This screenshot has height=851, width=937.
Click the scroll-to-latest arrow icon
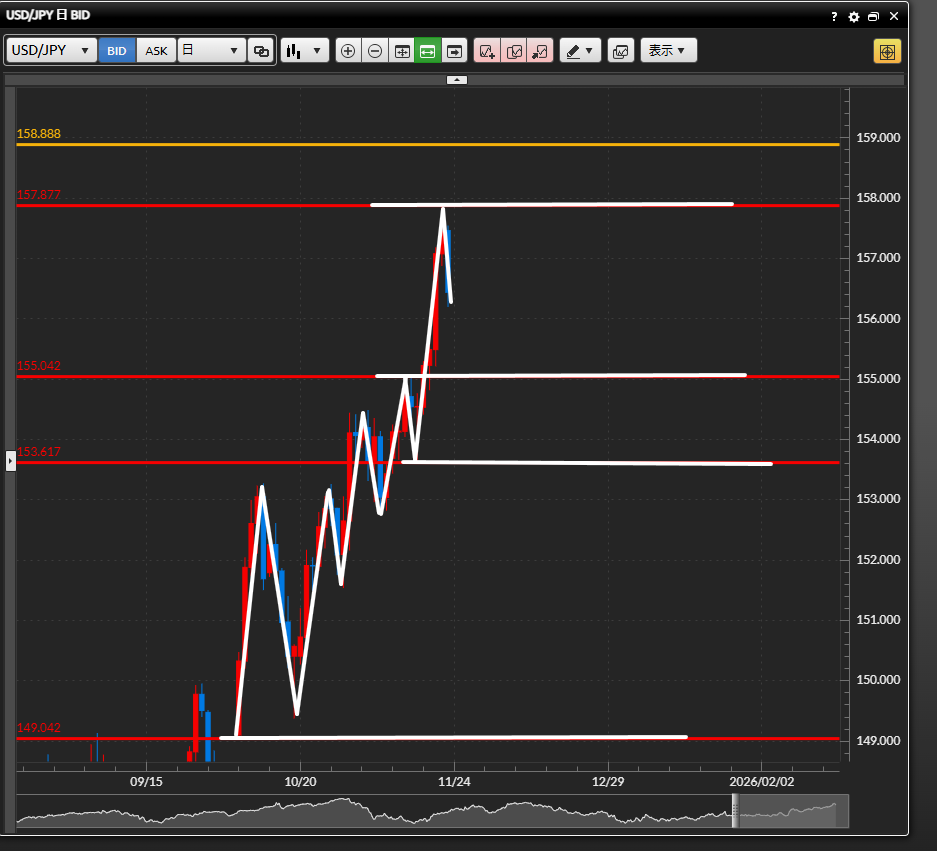pyautogui.click(x=455, y=51)
